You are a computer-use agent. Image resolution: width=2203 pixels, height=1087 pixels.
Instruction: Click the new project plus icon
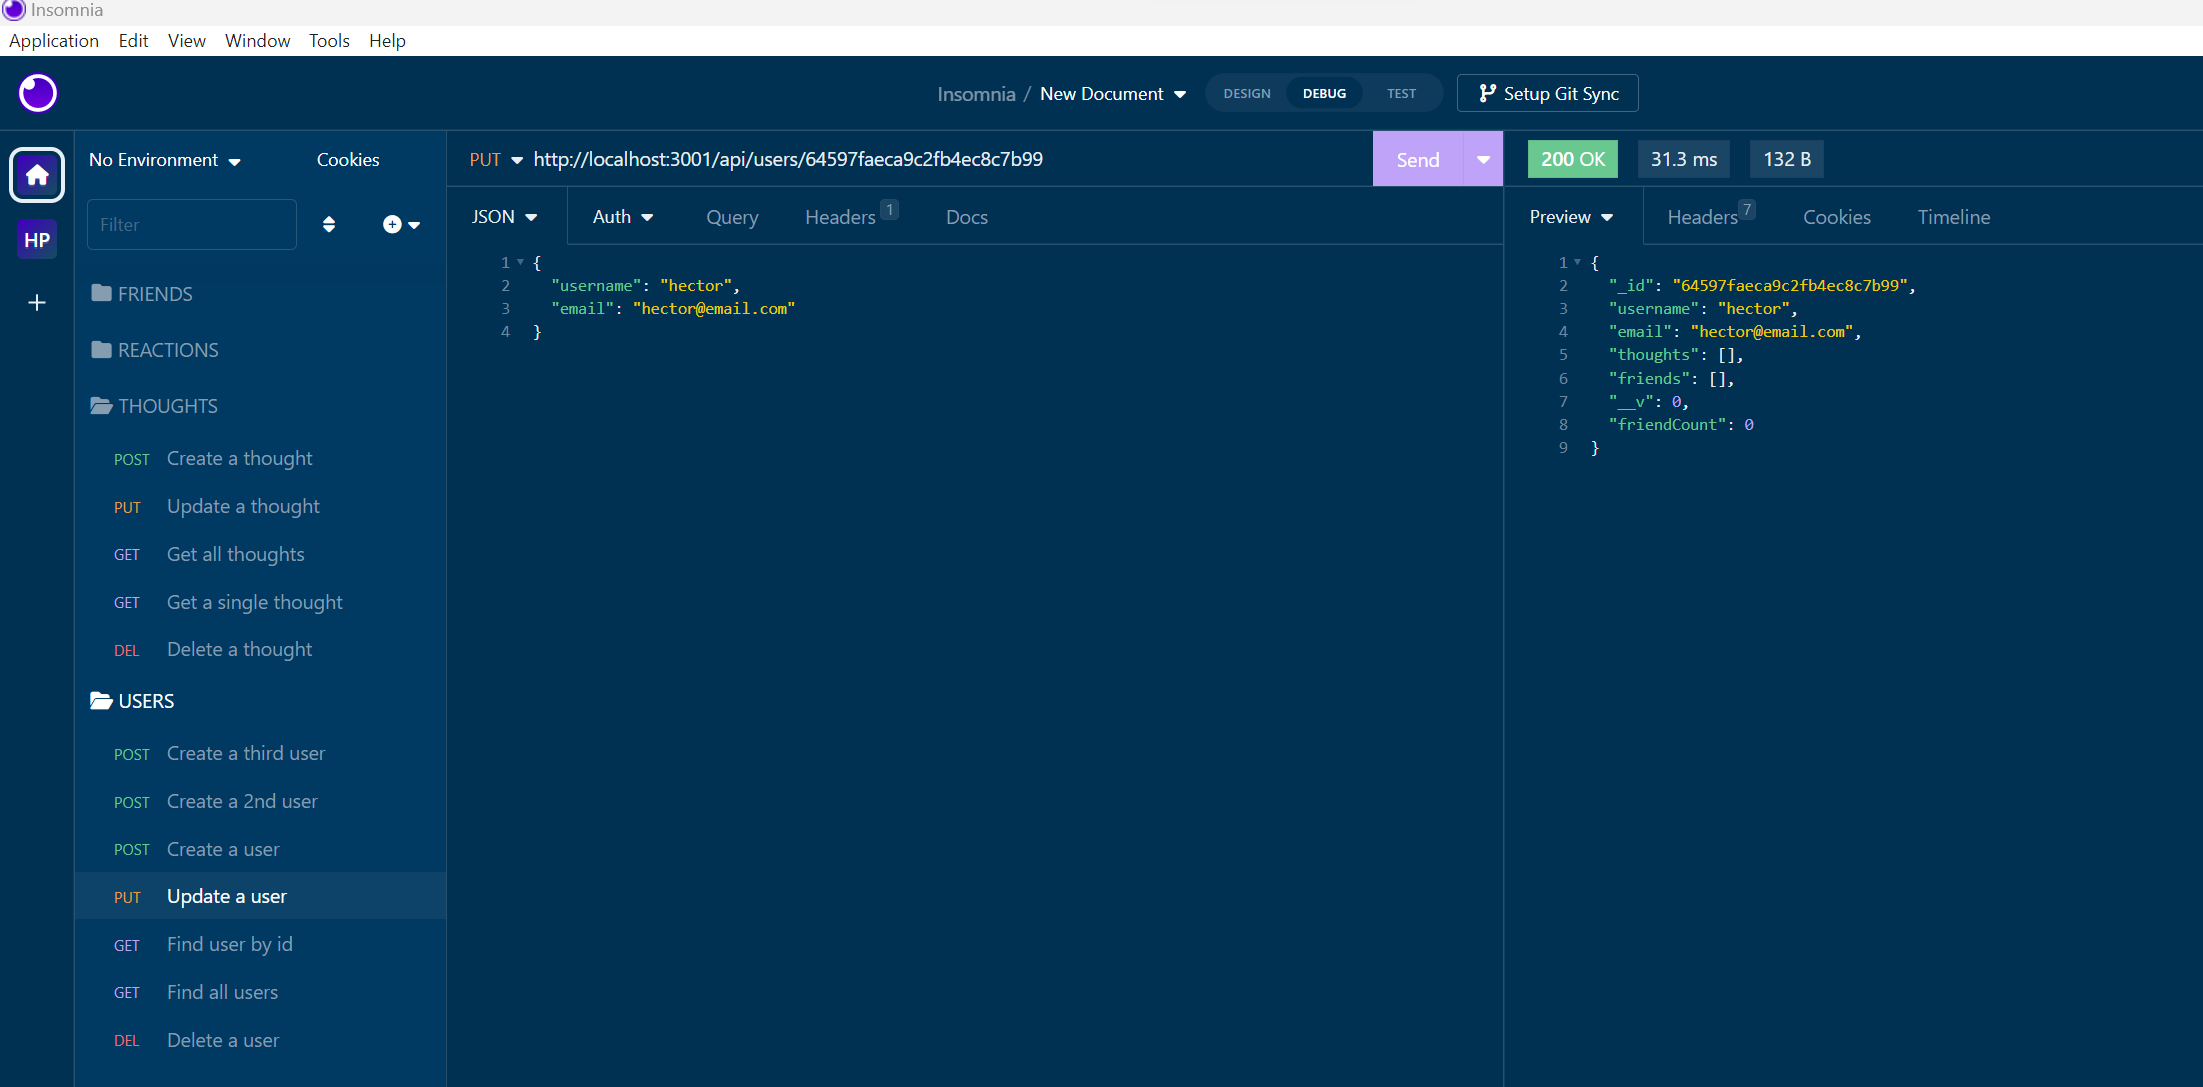click(37, 303)
